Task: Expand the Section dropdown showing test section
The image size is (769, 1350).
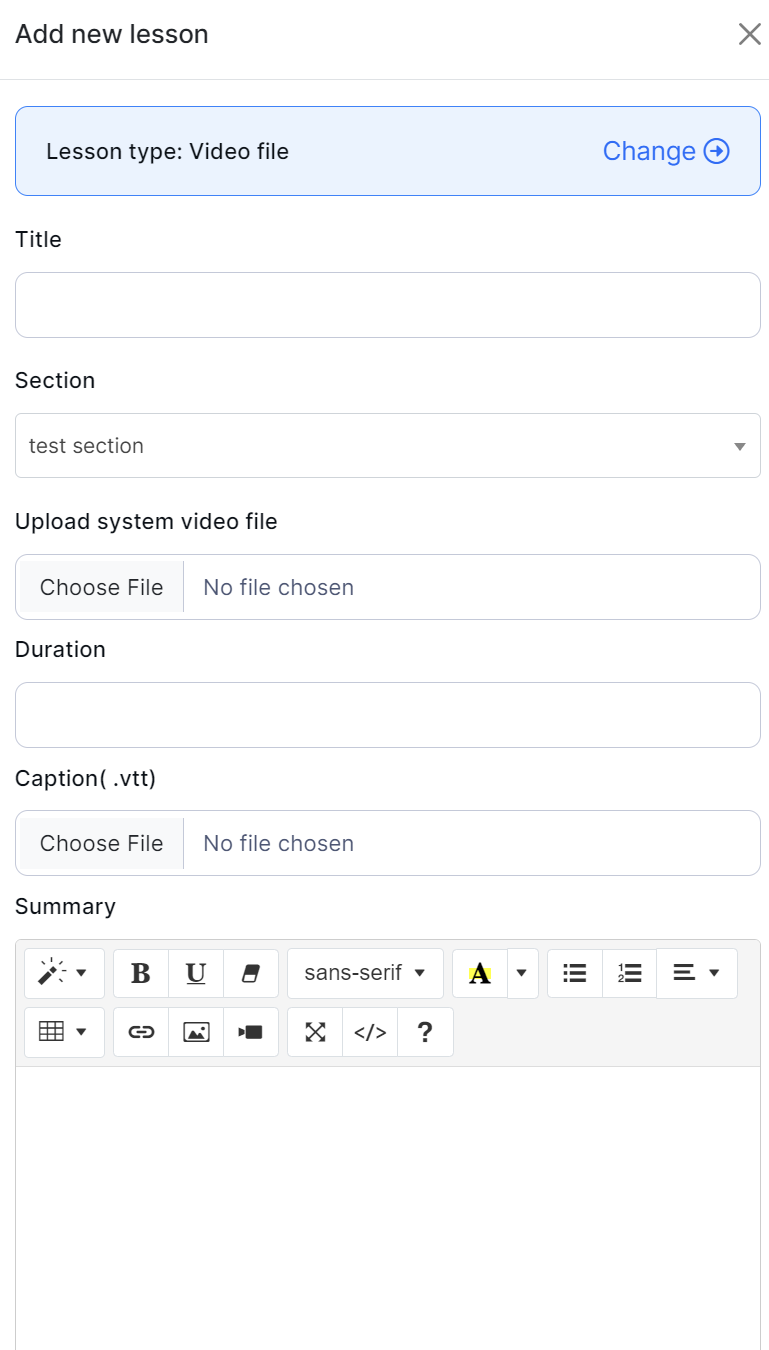Action: point(387,446)
